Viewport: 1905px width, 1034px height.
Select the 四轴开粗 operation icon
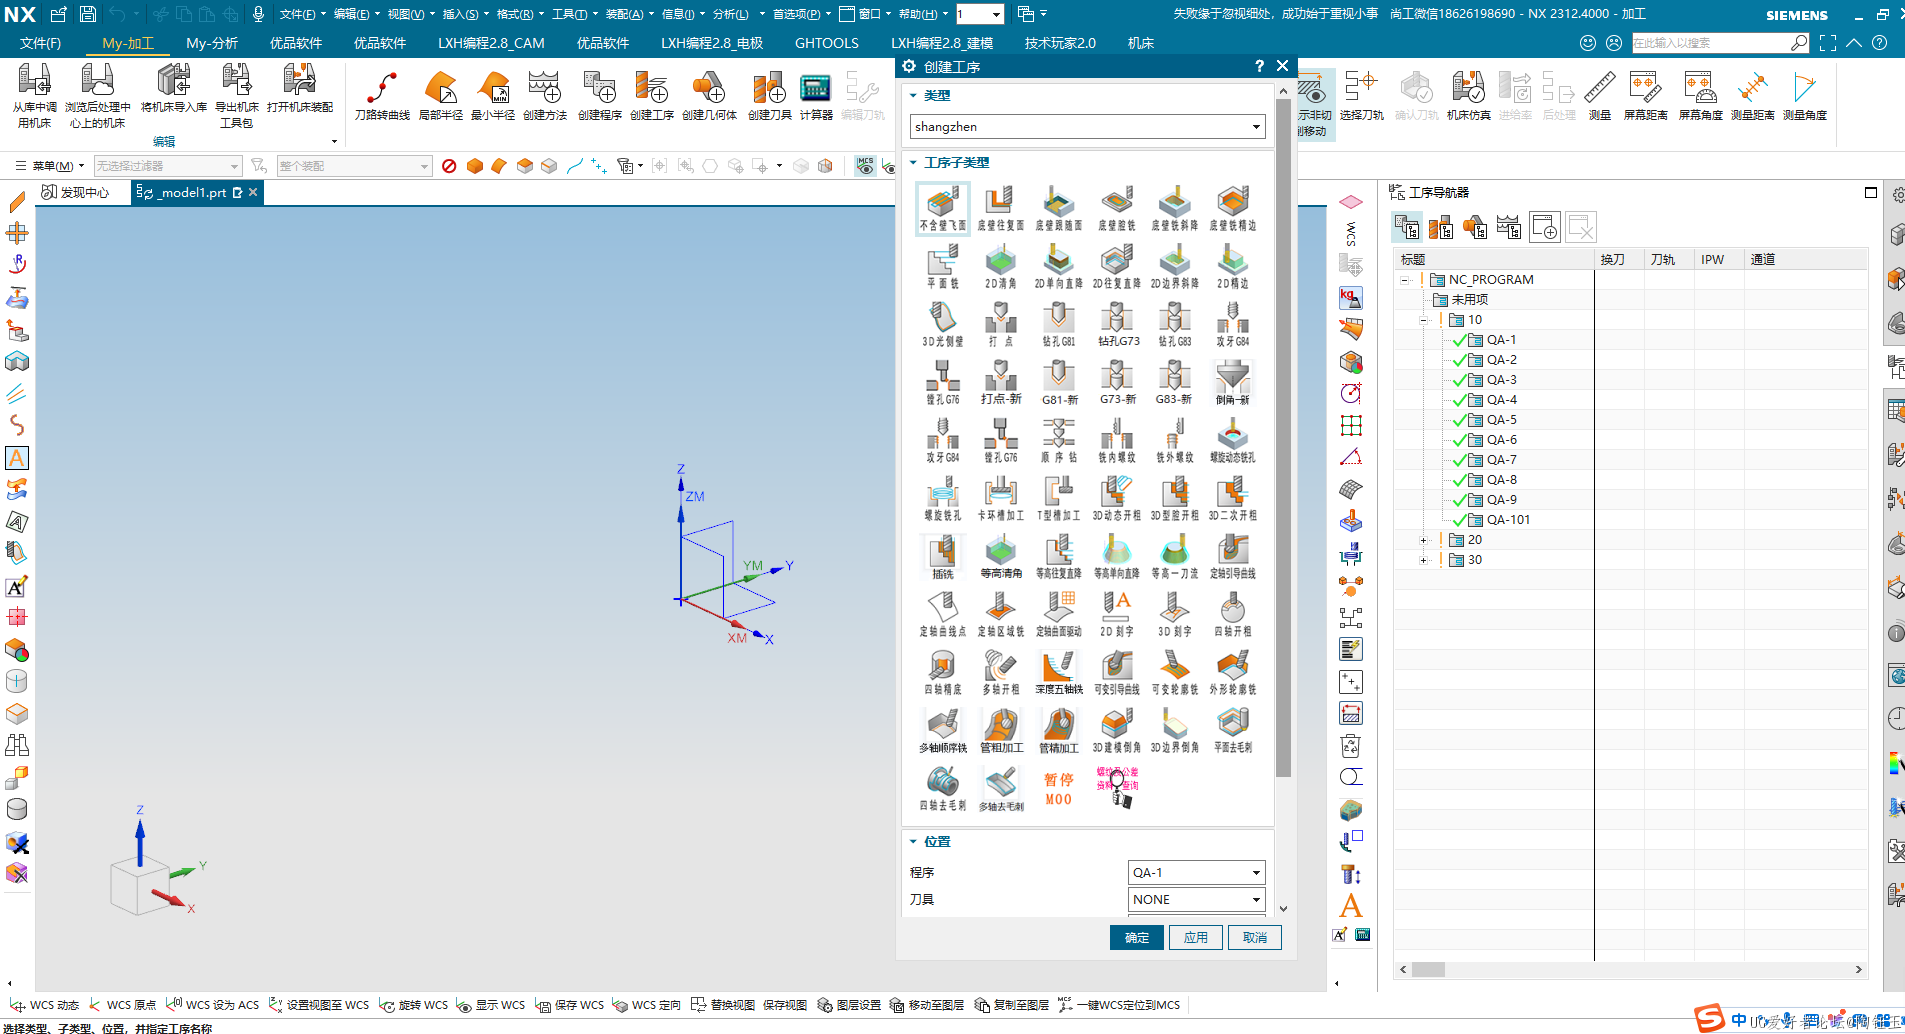[1232, 615]
